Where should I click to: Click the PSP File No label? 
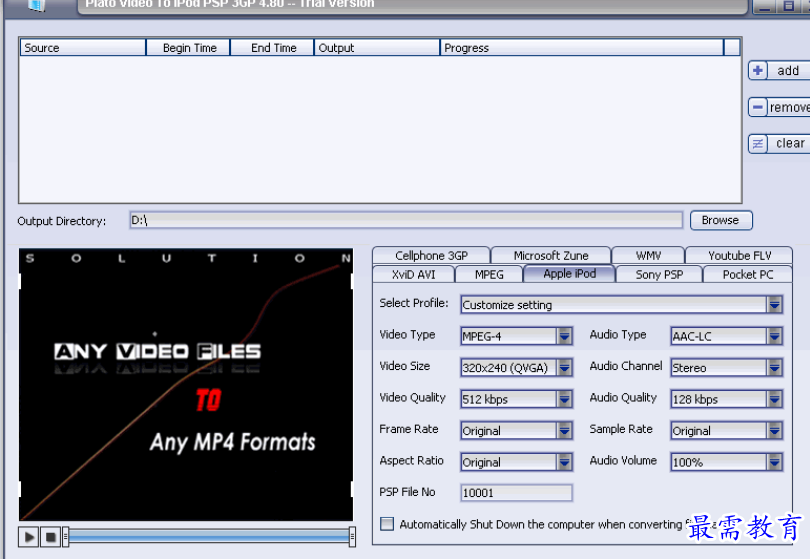[x=407, y=492]
